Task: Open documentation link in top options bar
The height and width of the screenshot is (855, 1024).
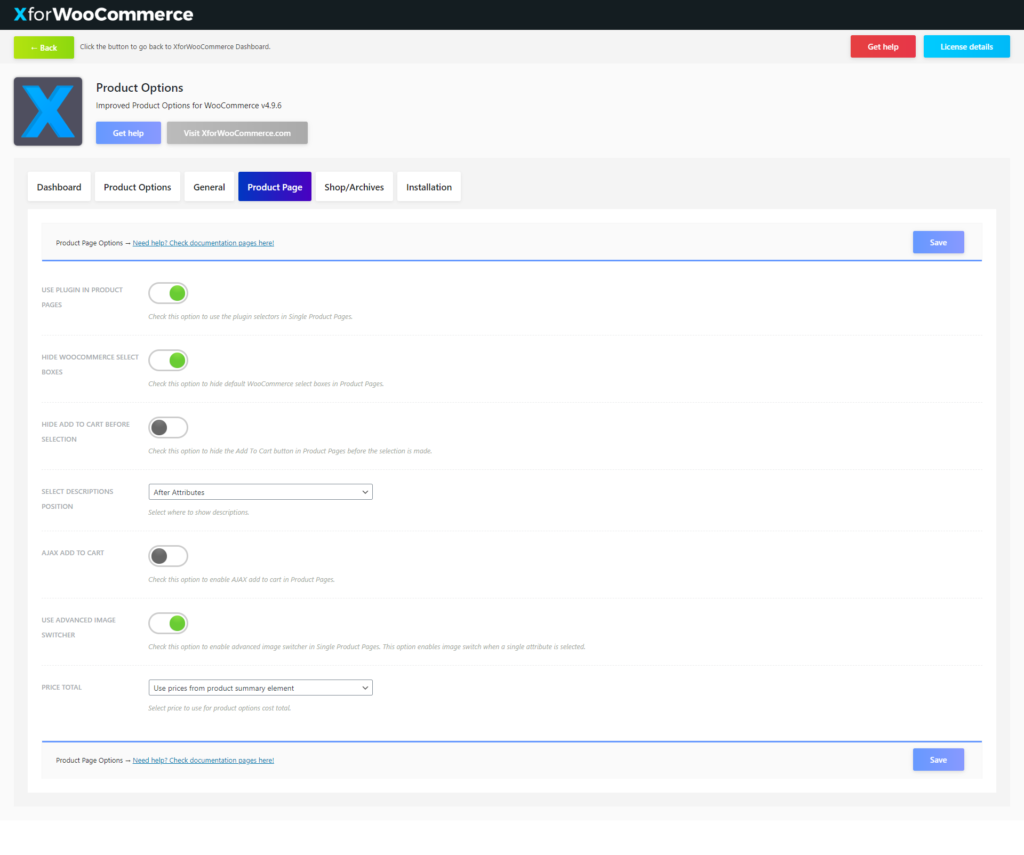Action: tap(203, 243)
